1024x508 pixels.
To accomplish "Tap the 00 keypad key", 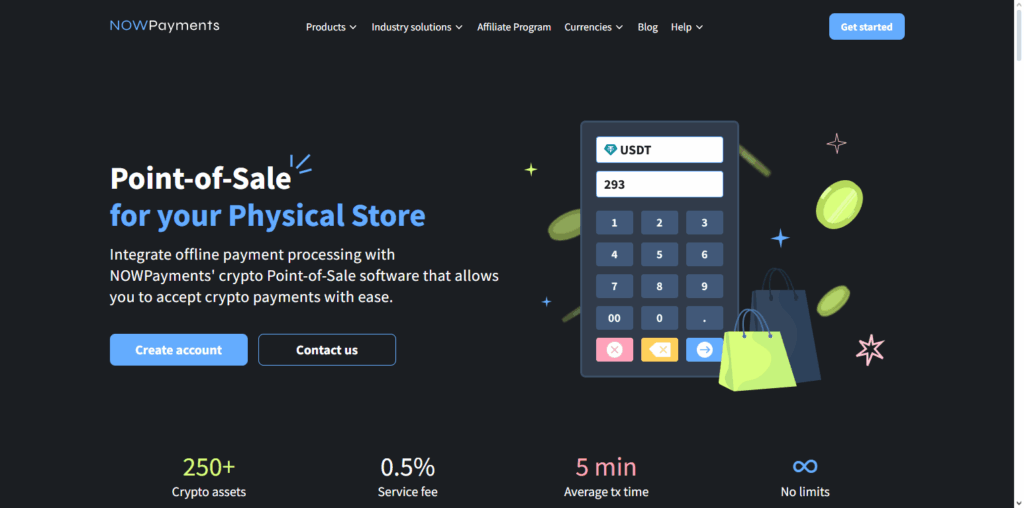I will (615, 318).
